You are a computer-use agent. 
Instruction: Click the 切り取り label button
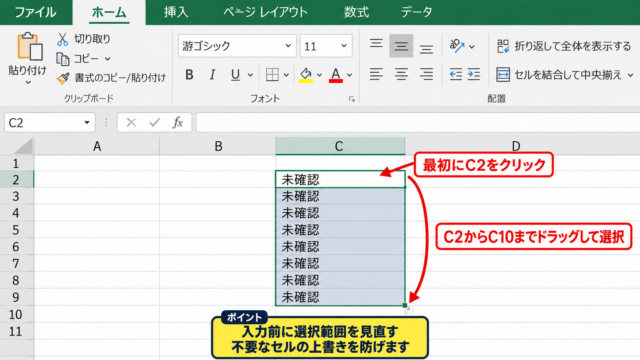[x=92, y=39]
